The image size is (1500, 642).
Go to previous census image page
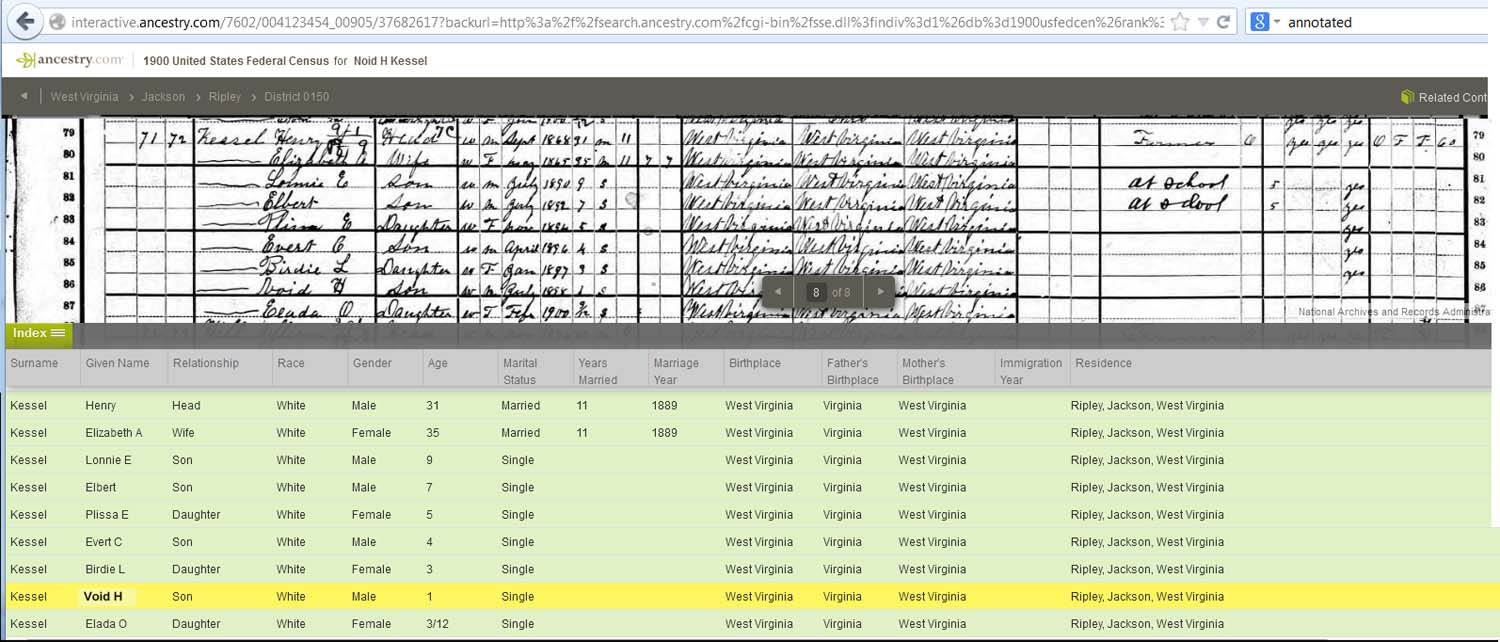click(779, 292)
